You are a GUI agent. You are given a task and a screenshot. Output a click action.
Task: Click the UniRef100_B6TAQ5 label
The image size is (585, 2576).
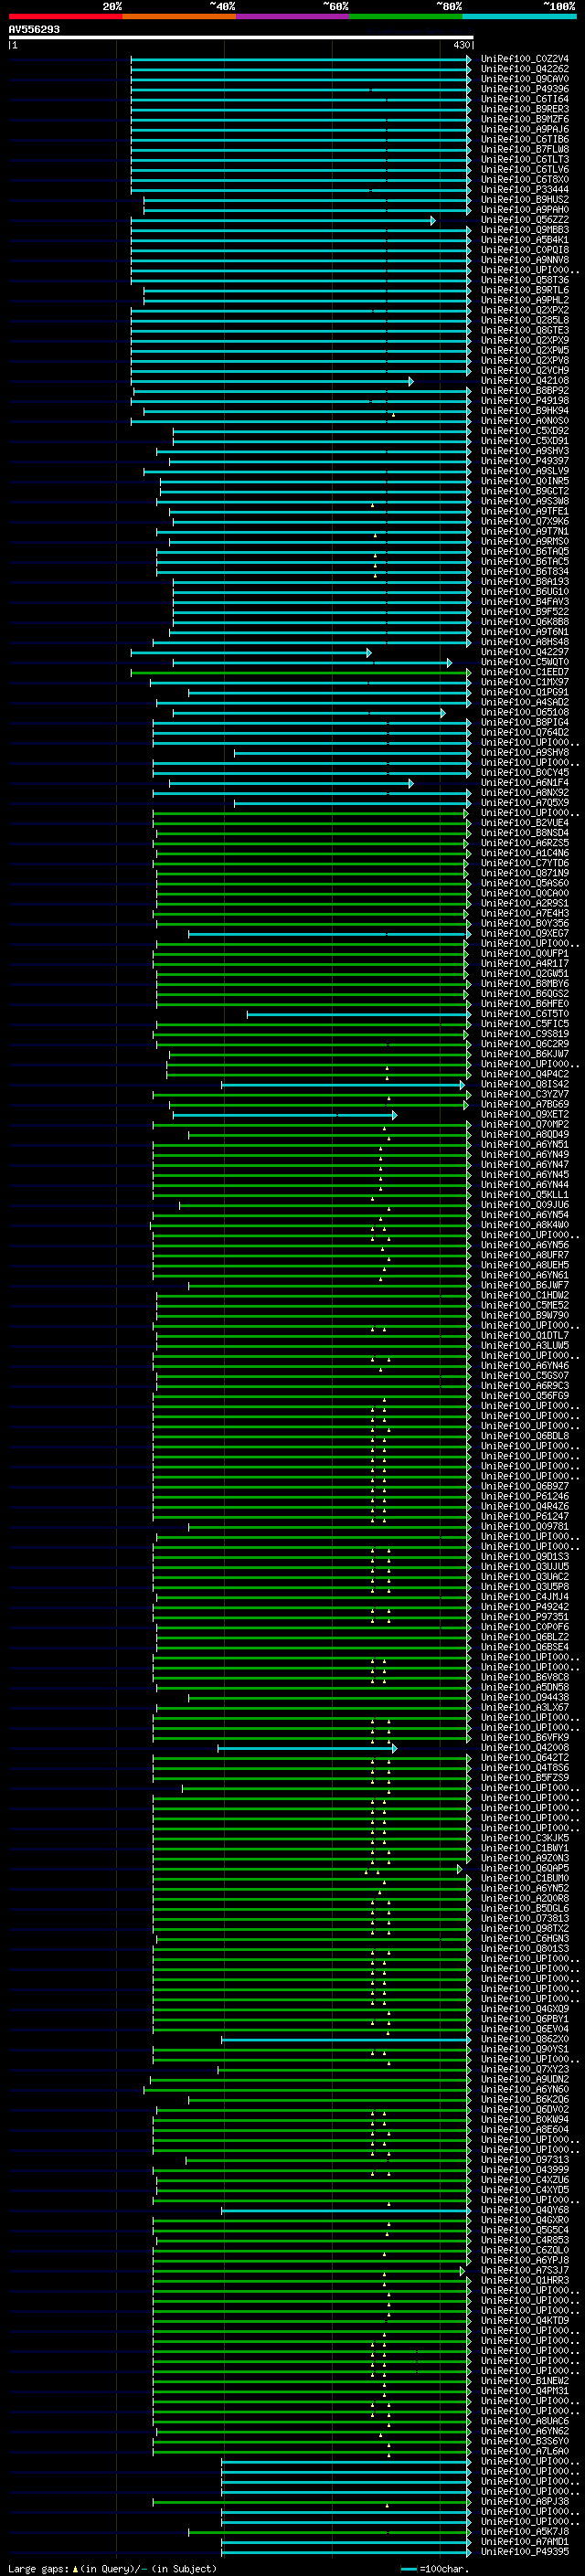pos(524,551)
